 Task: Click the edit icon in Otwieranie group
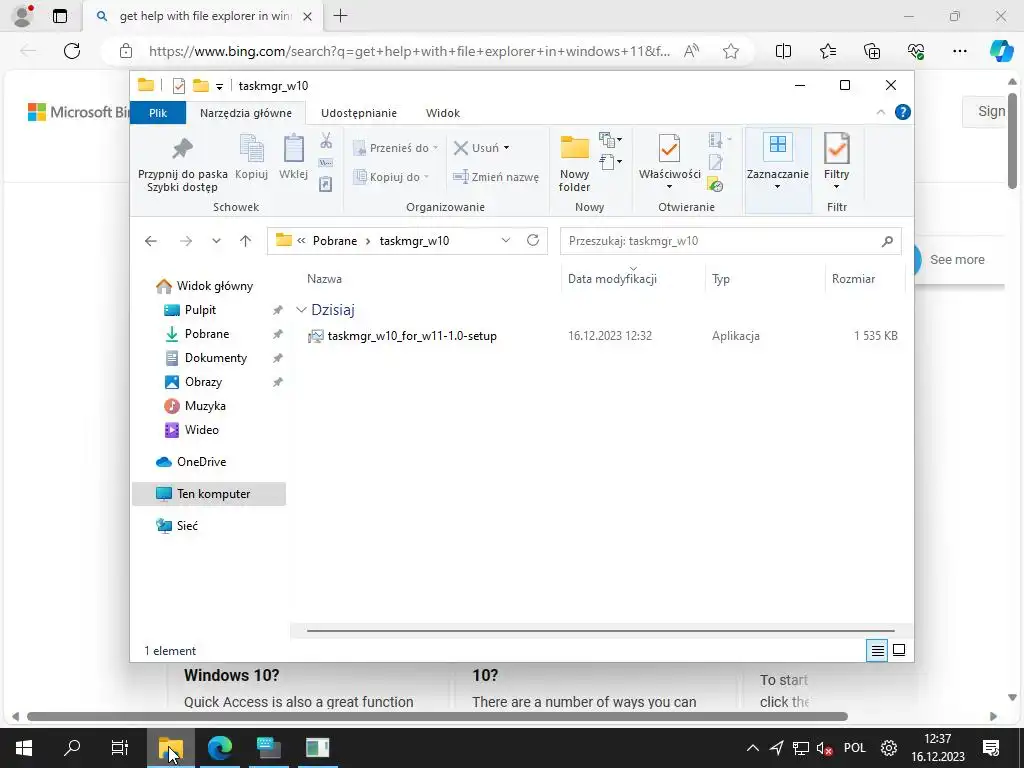tap(716, 163)
